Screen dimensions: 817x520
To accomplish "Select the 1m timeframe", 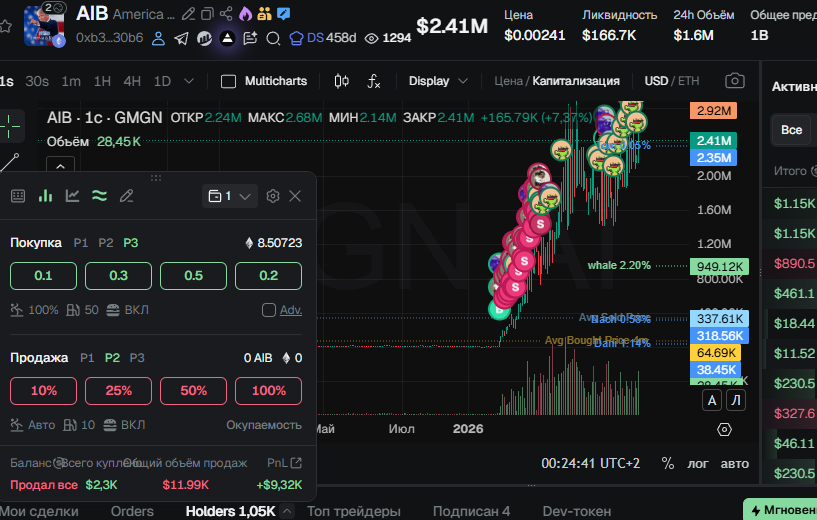I will pos(71,81).
